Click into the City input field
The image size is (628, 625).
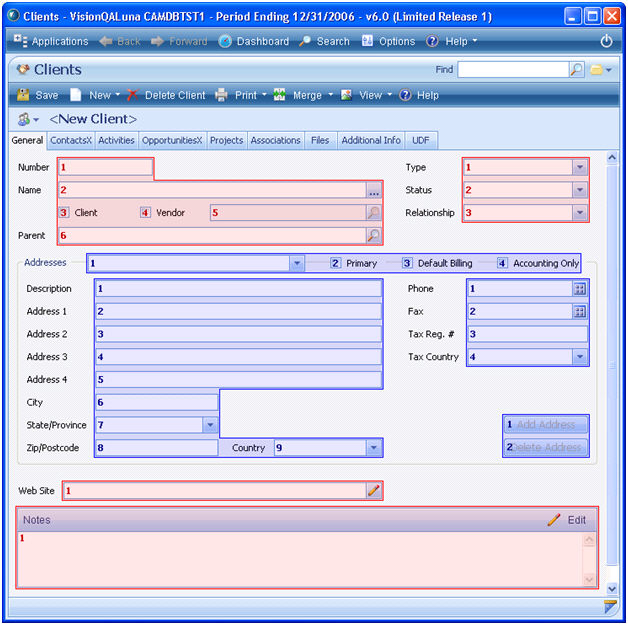coord(157,402)
